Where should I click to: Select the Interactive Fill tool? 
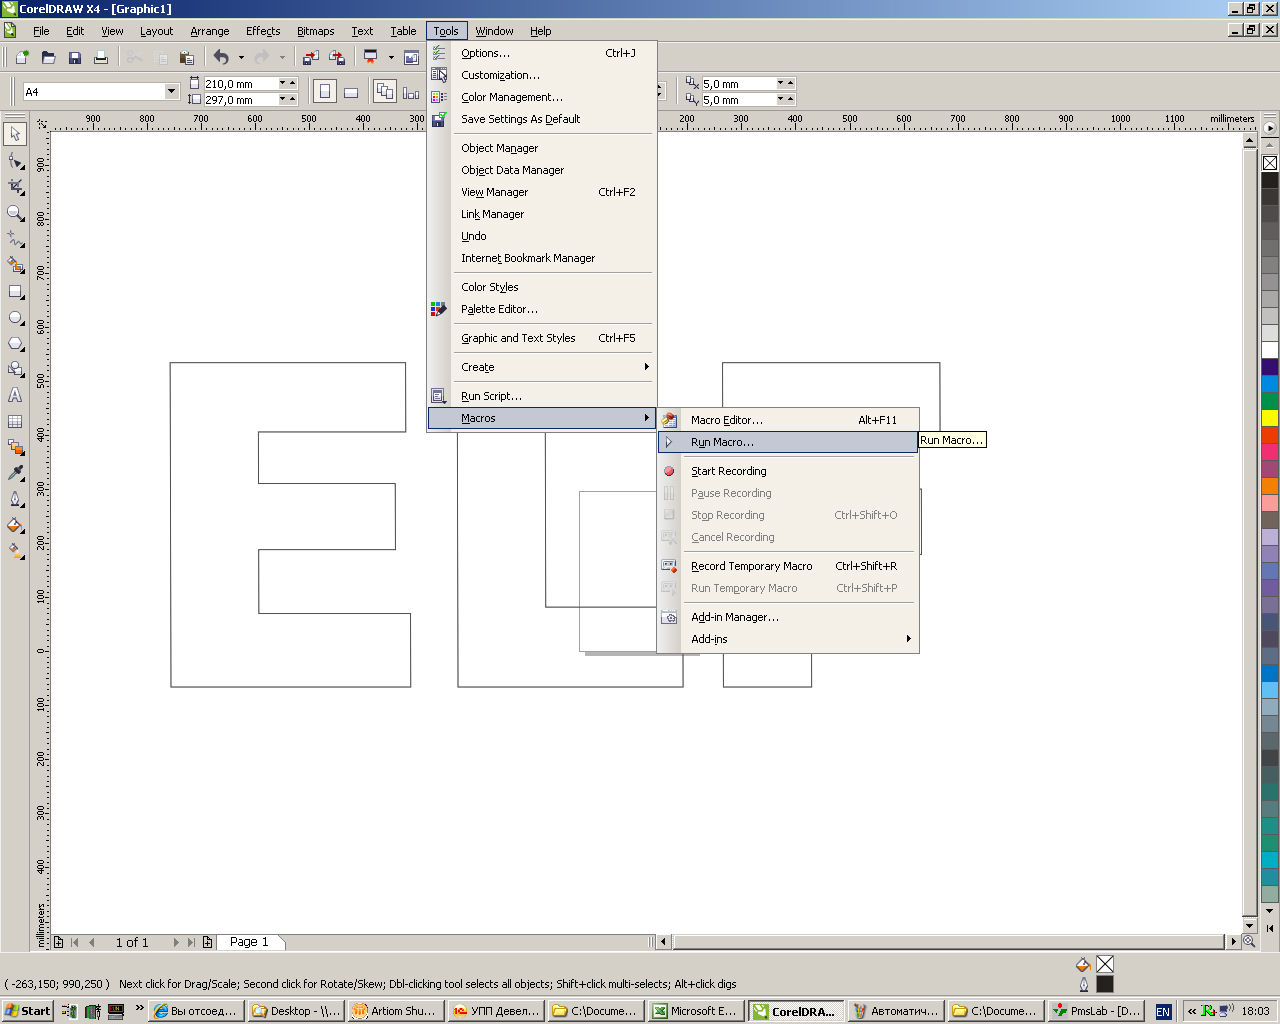15,551
